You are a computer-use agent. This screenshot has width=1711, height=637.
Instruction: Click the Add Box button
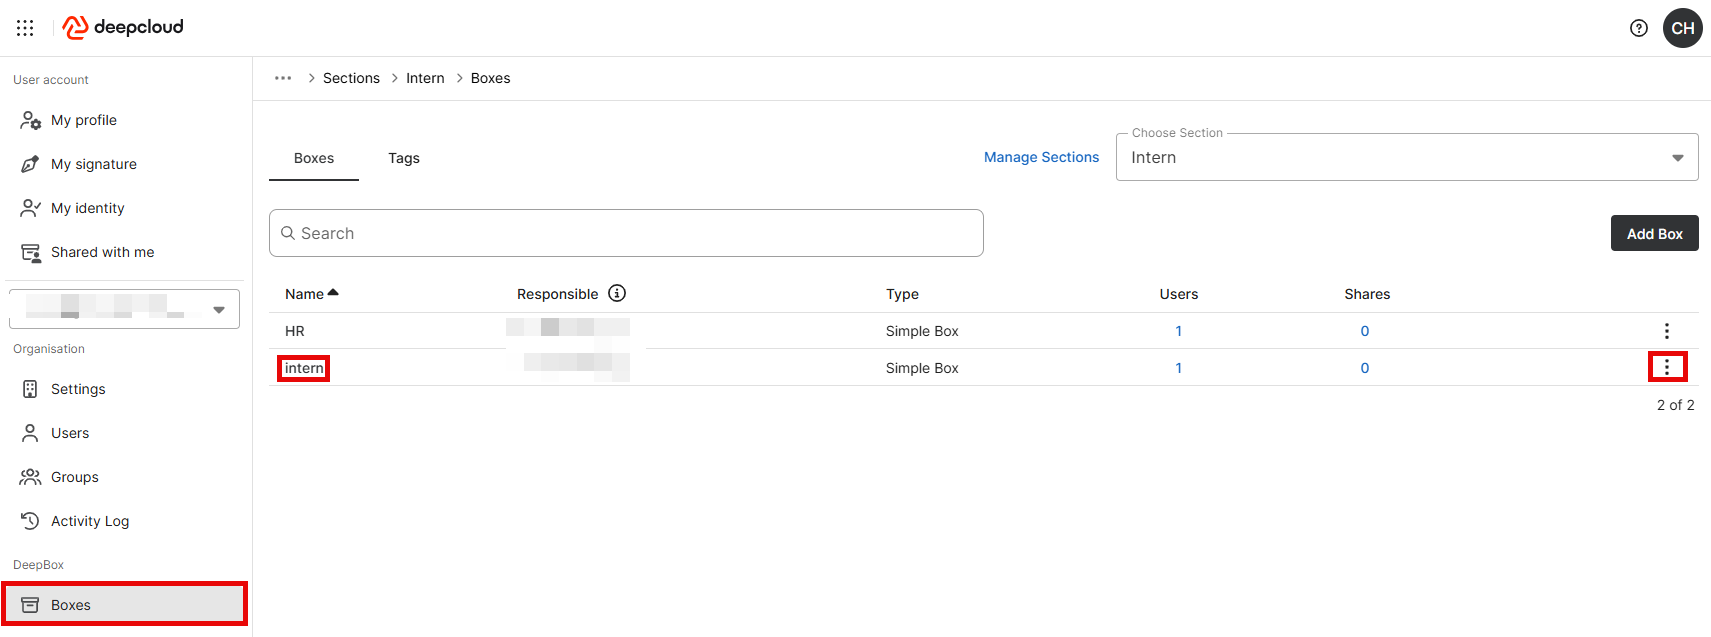pos(1654,233)
